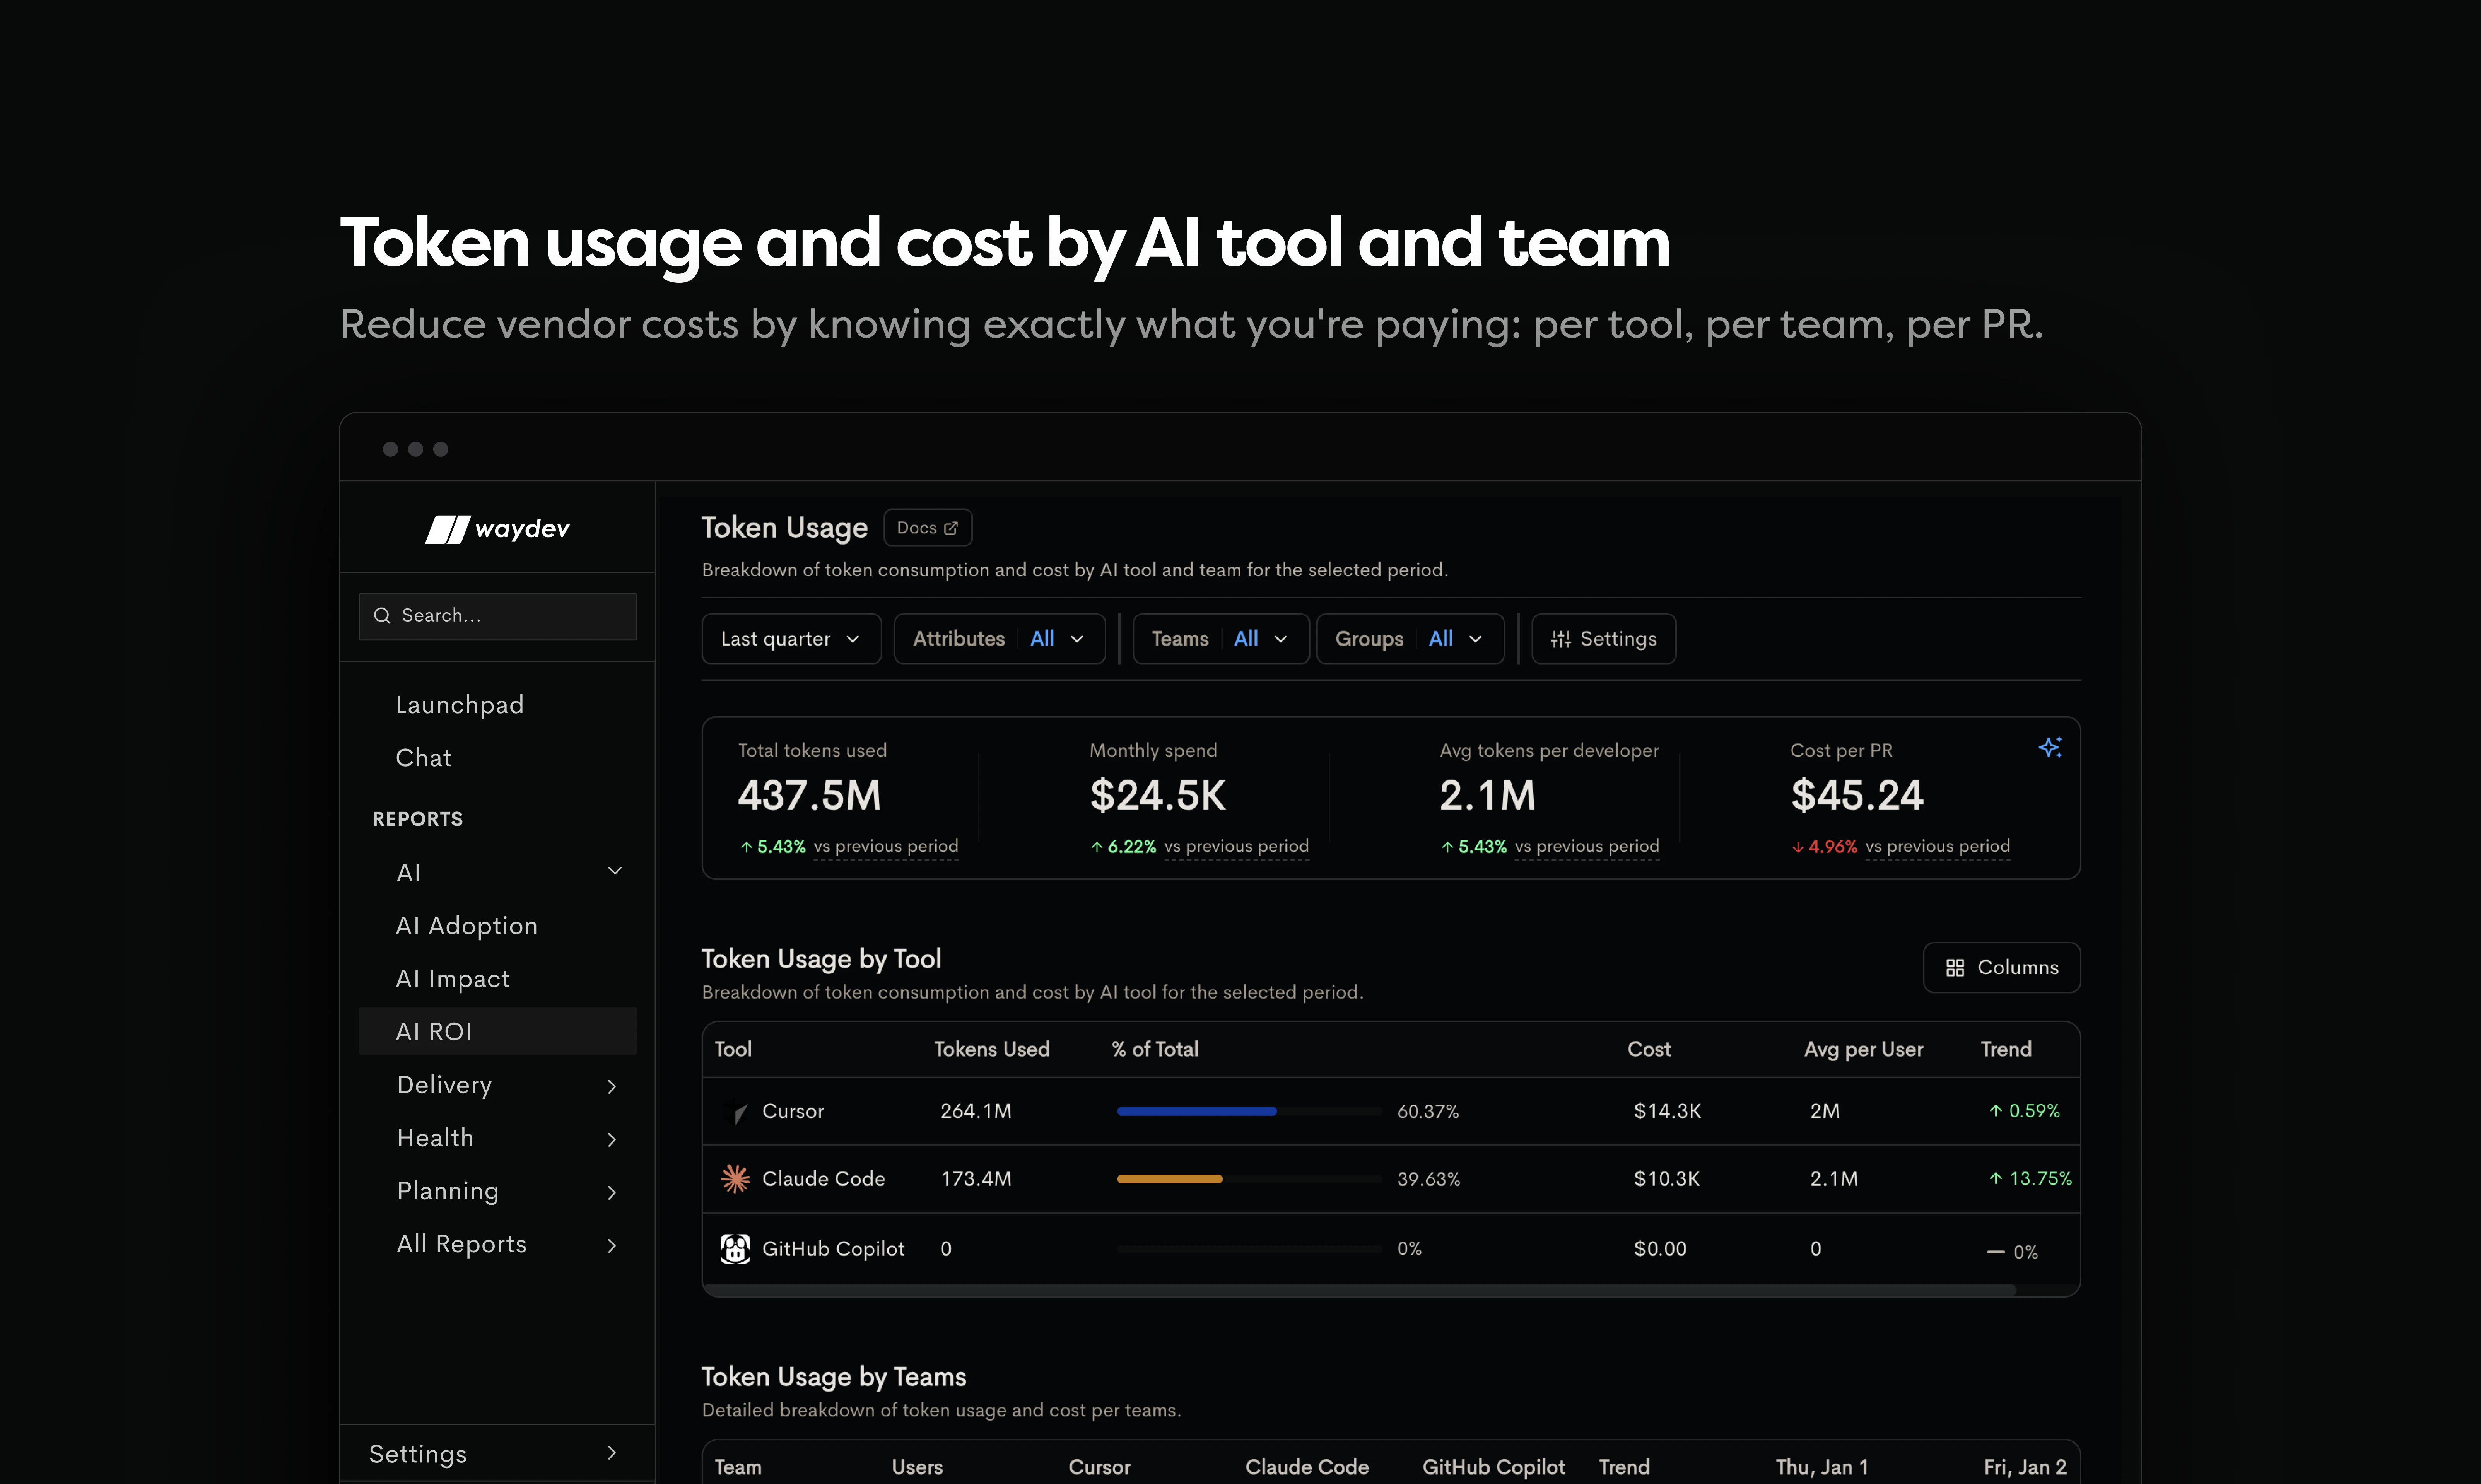
Task: Open the Groups filter dropdown
Action: tap(1410, 639)
